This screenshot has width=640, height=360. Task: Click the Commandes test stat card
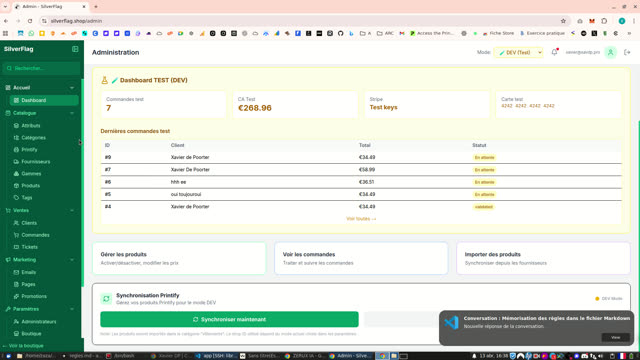(x=163, y=105)
